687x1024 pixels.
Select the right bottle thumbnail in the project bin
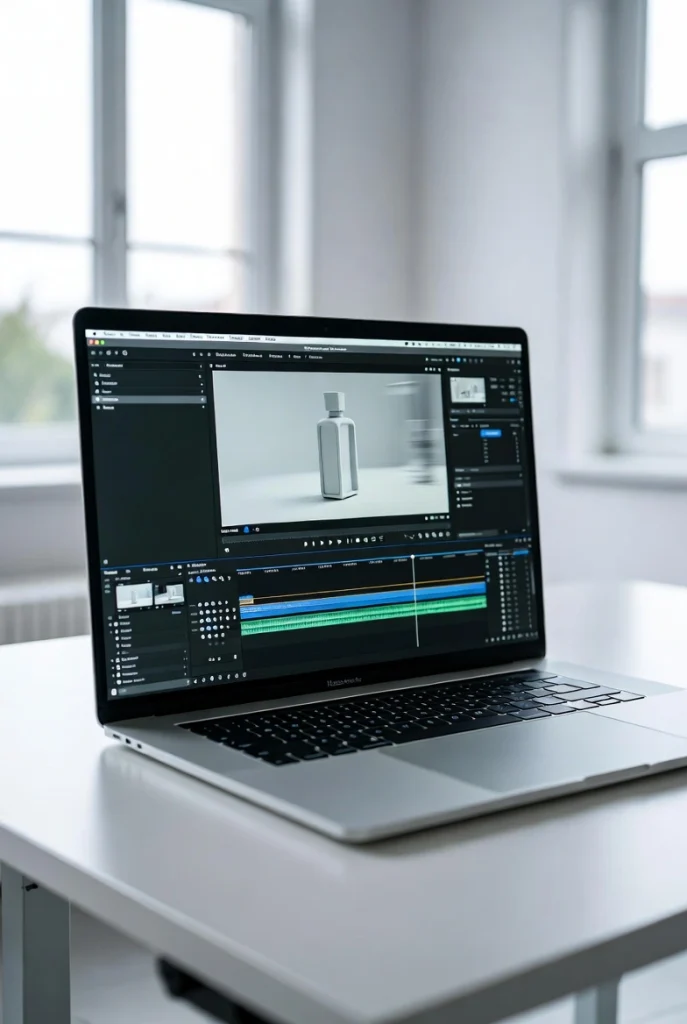point(168,594)
